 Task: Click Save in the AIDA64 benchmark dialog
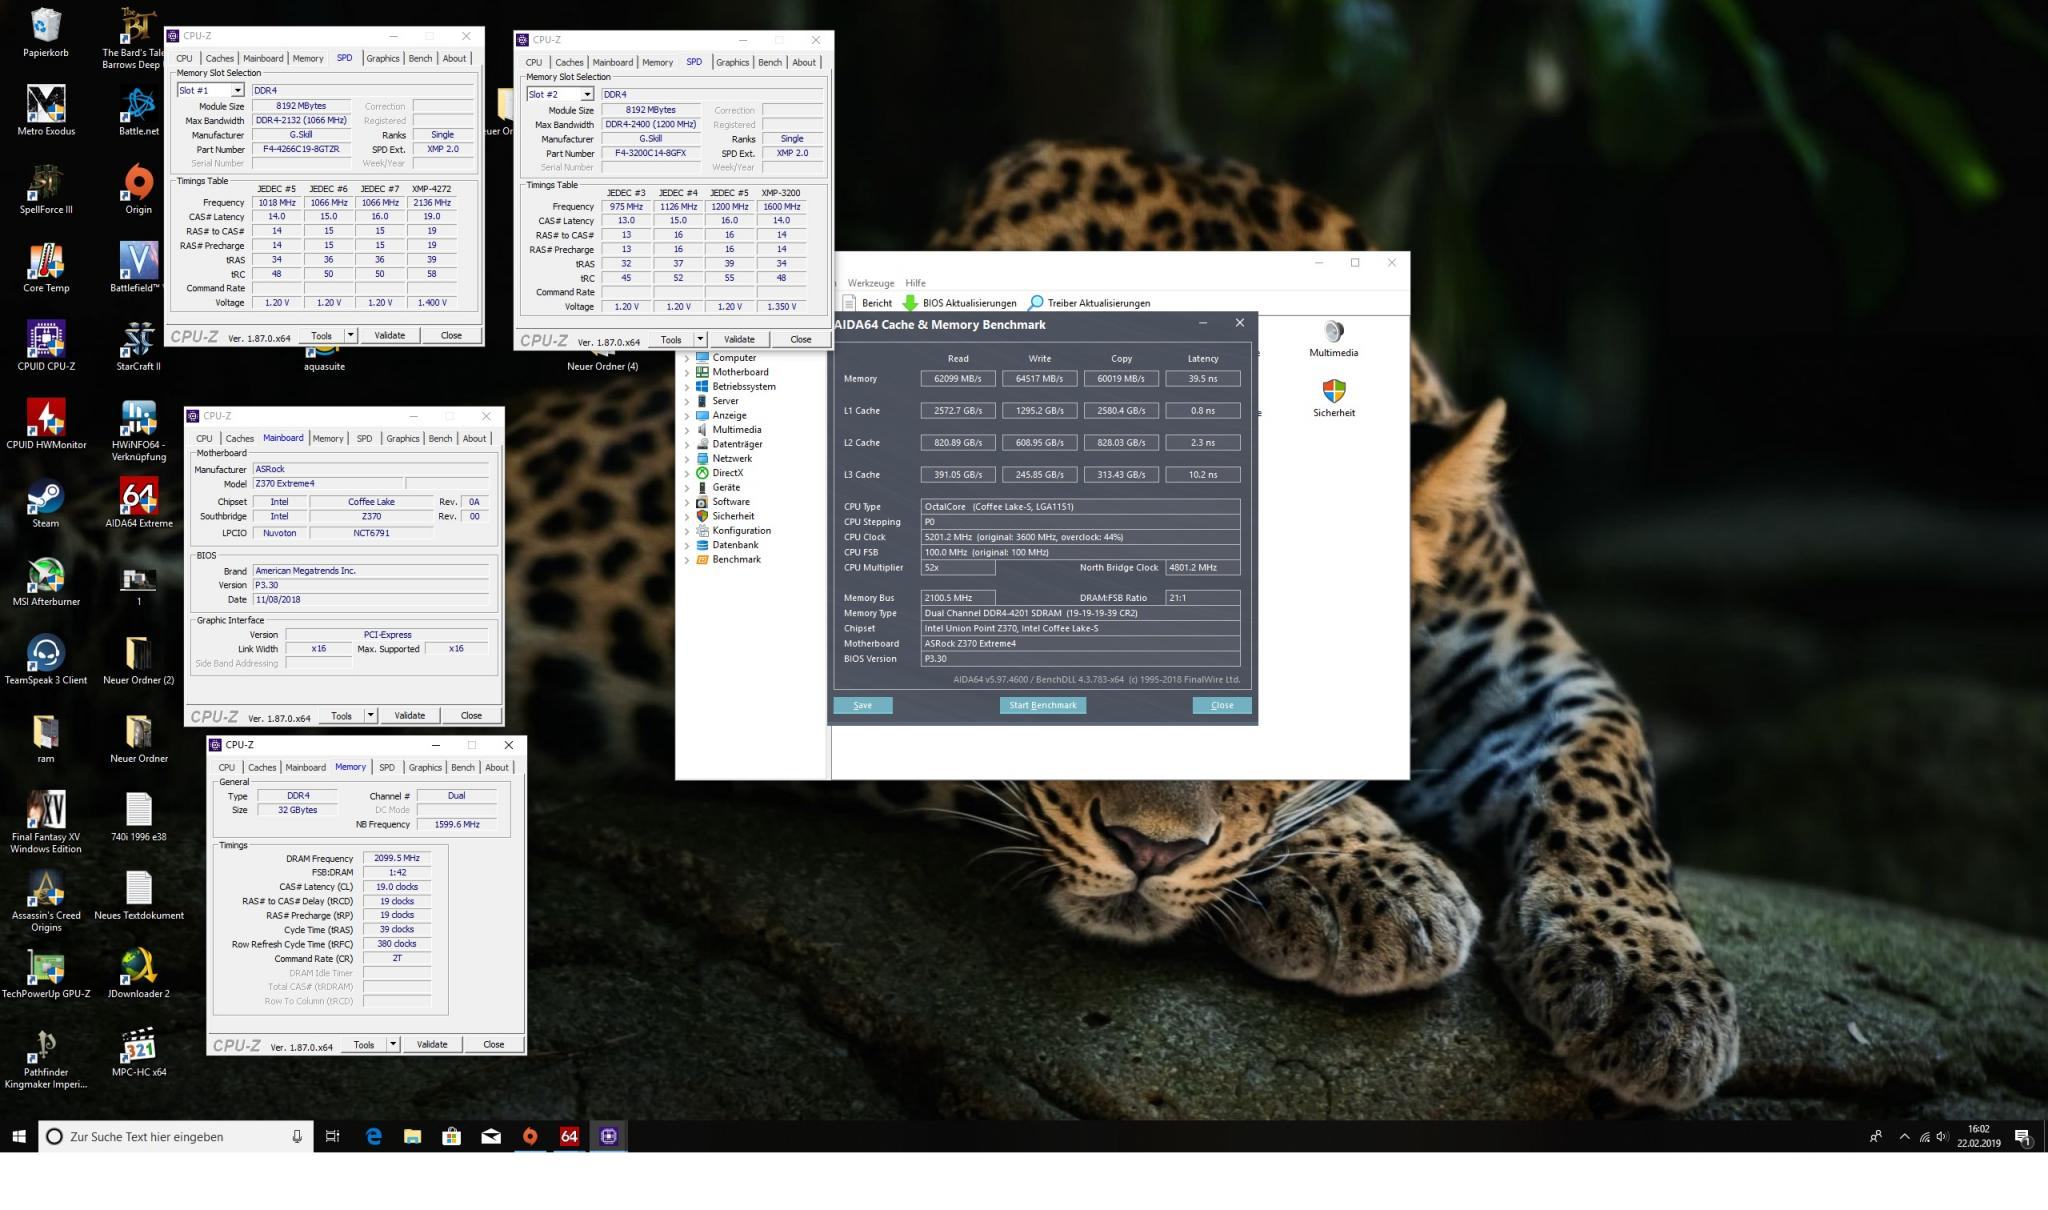(x=862, y=705)
